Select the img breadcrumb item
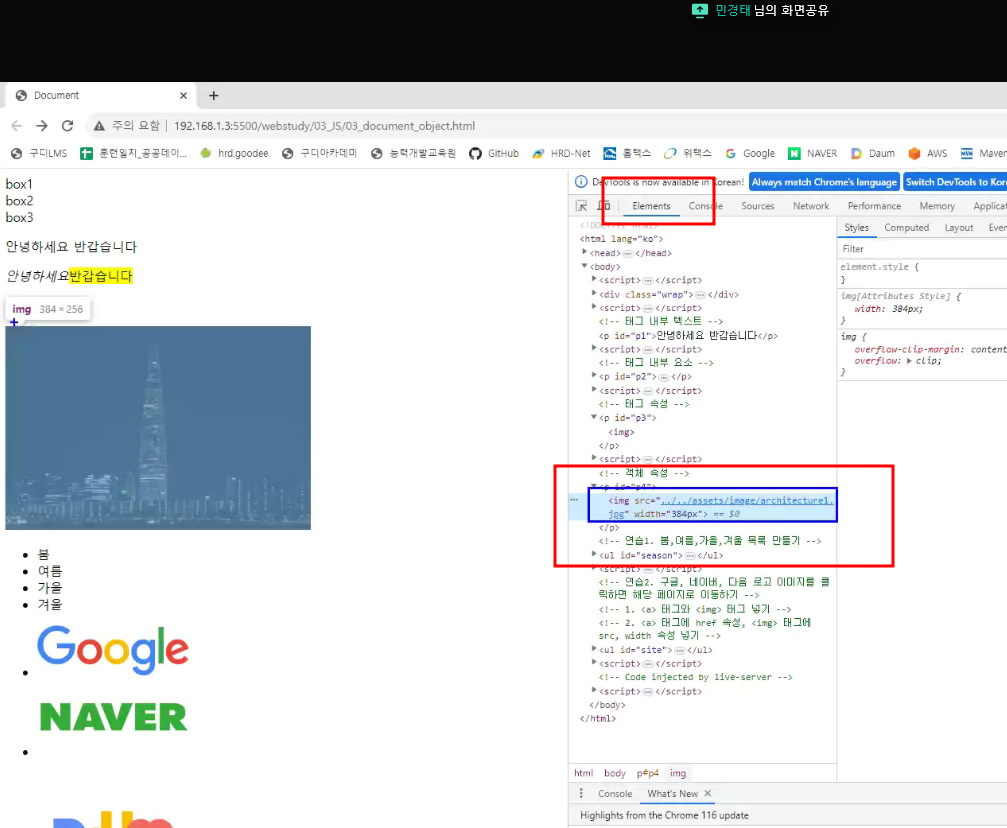 click(678, 773)
